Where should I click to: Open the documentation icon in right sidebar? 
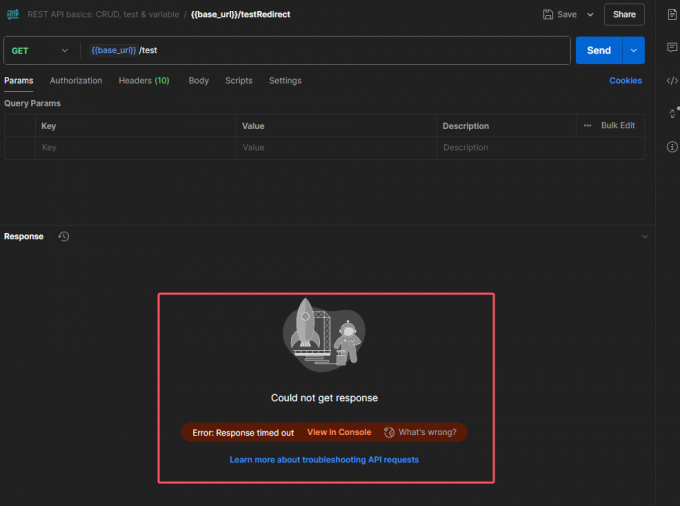coord(672,14)
